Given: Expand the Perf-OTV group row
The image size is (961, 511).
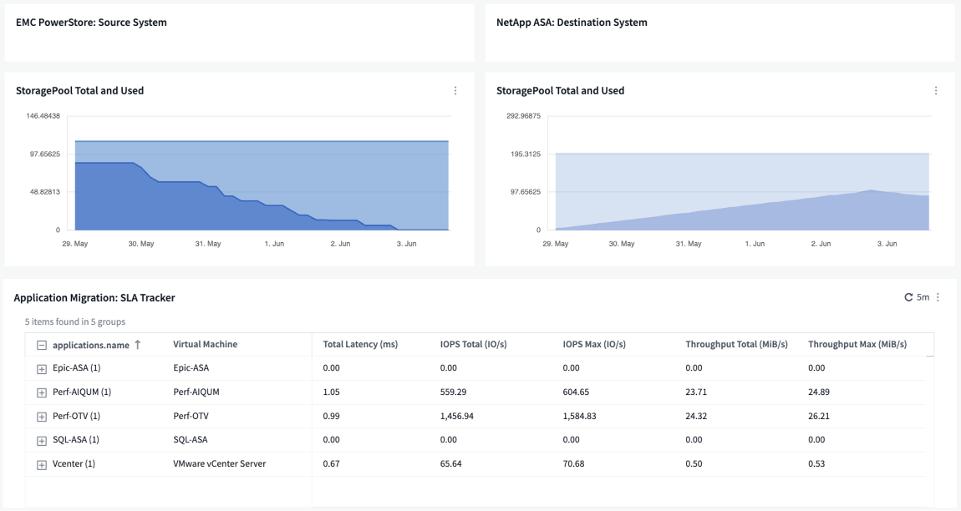Looking at the screenshot, I should 42,417.
